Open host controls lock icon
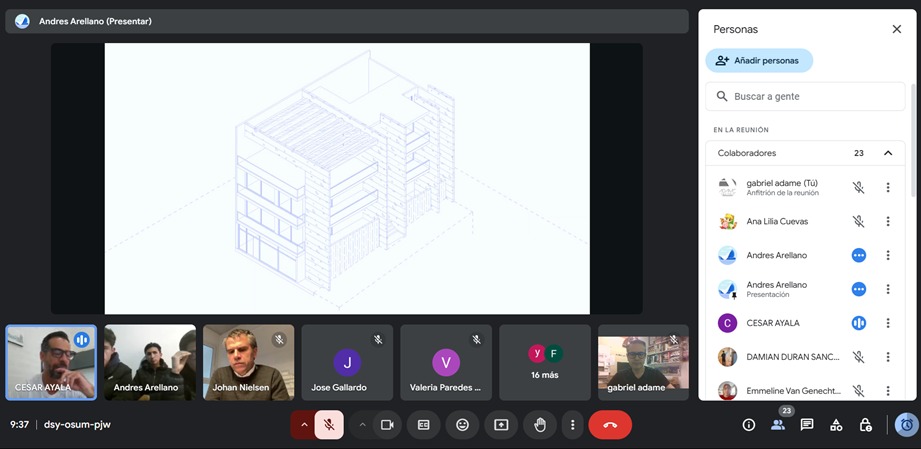Screen dimensions: 921x449 (x=865, y=425)
